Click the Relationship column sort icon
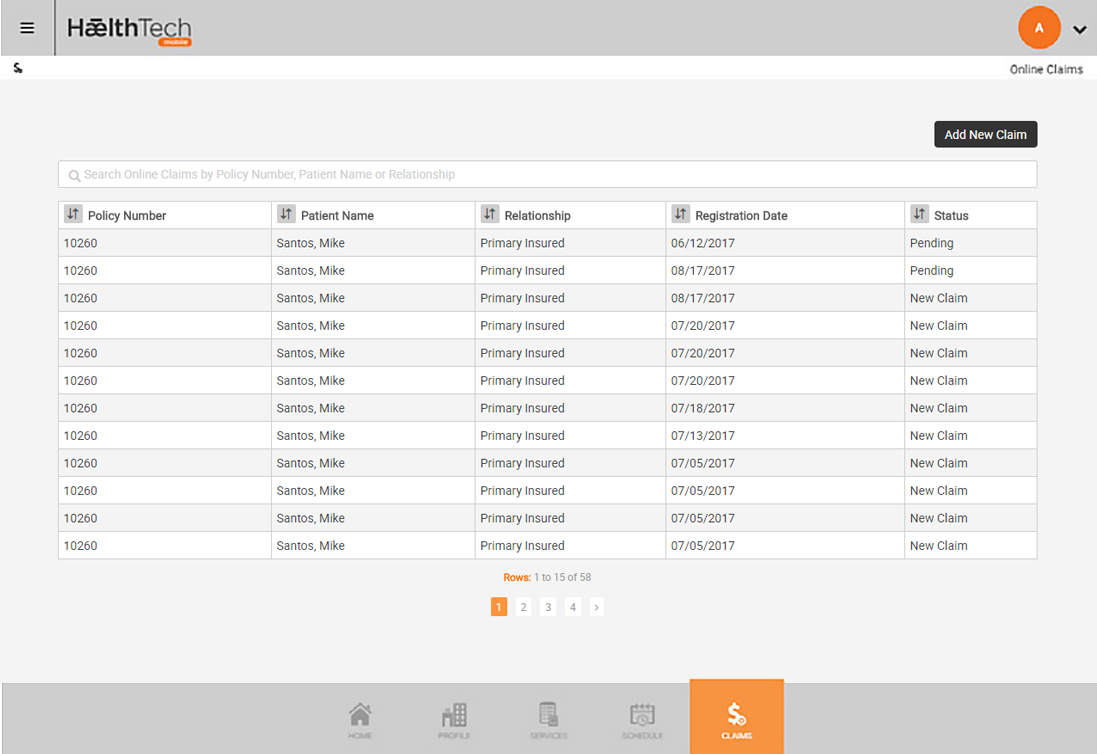The width and height of the screenshot is (1097, 754). tap(489, 215)
